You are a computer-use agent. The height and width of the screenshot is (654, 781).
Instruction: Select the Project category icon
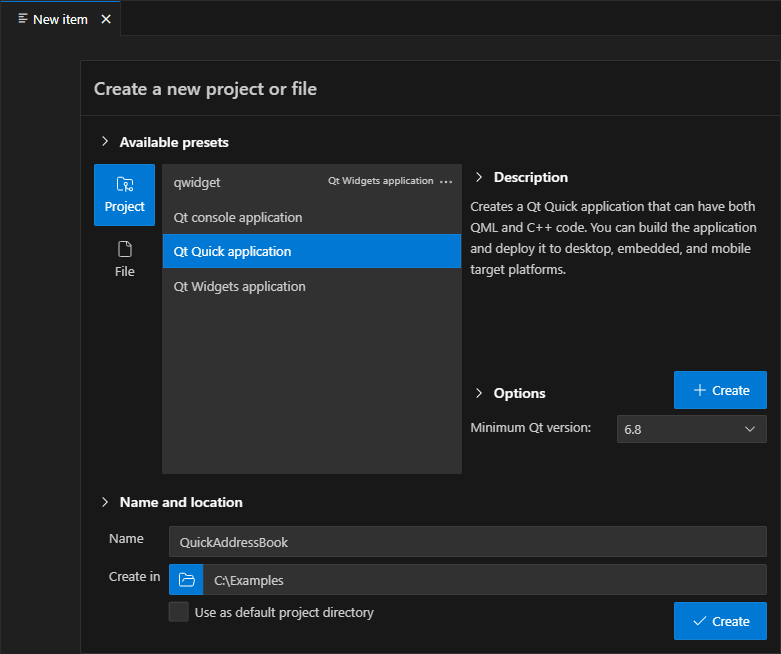[124, 195]
